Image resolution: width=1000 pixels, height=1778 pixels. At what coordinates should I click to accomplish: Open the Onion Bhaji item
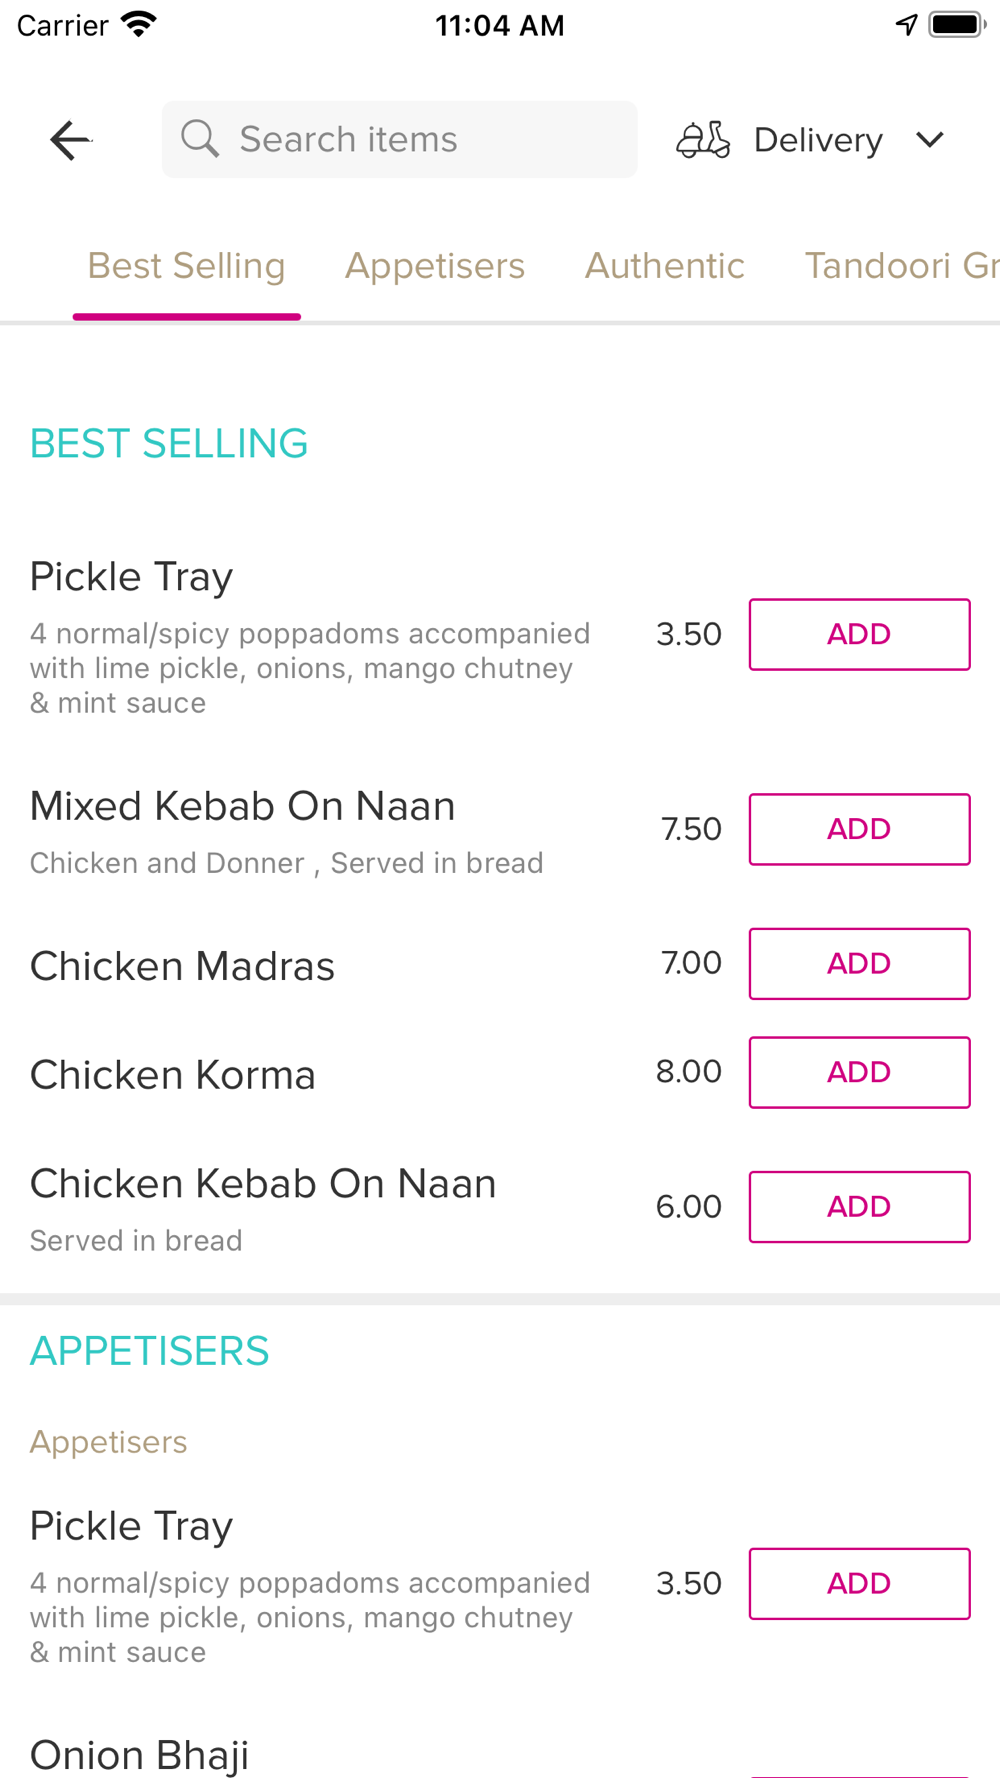(140, 1754)
